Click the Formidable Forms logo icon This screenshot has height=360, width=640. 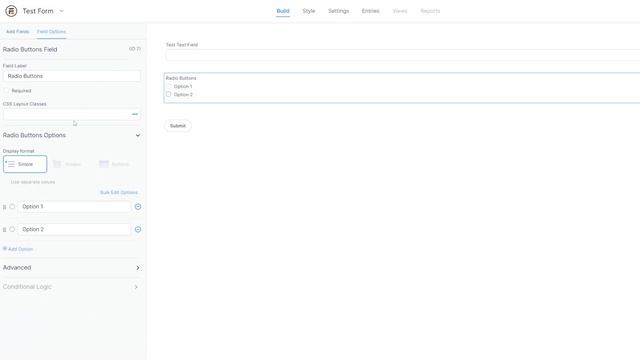(x=11, y=11)
